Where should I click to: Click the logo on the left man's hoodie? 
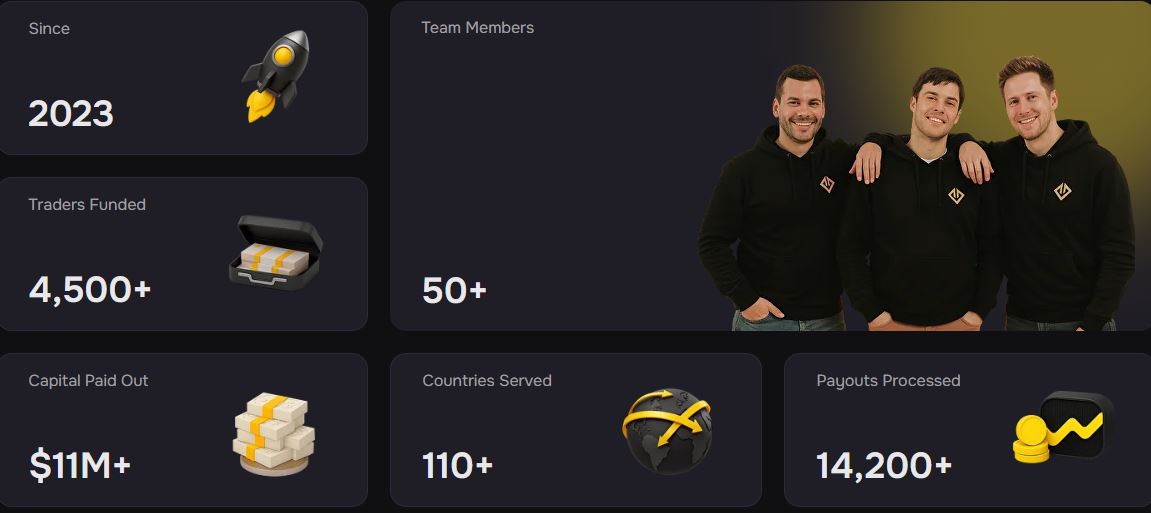[827, 184]
